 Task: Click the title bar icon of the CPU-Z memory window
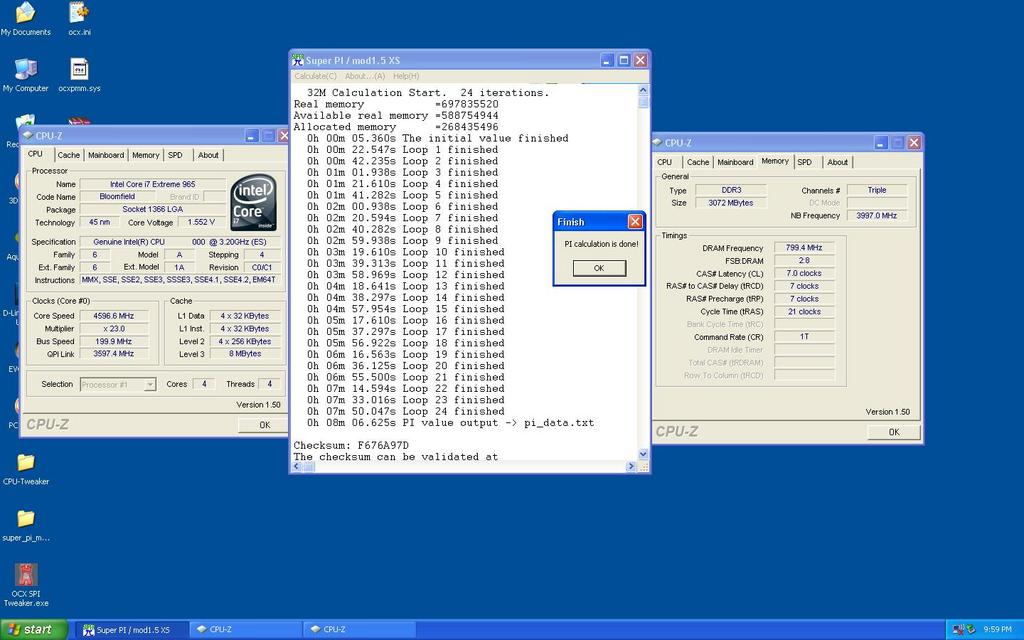pos(657,142)
